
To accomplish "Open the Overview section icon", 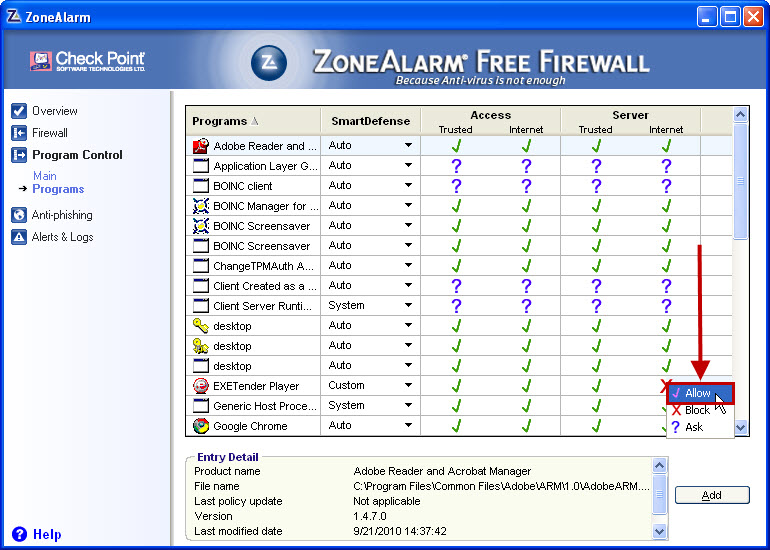I will pos(19,111).
